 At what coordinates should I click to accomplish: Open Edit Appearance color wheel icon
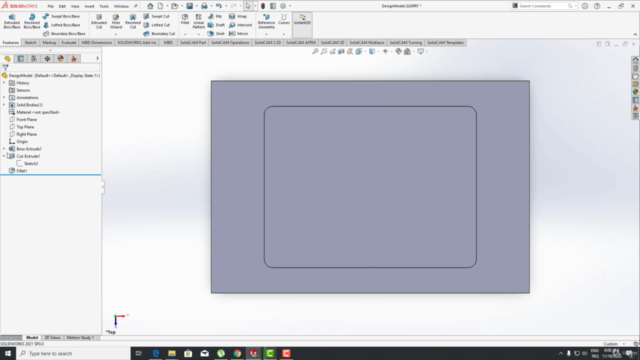pos(398,51)
